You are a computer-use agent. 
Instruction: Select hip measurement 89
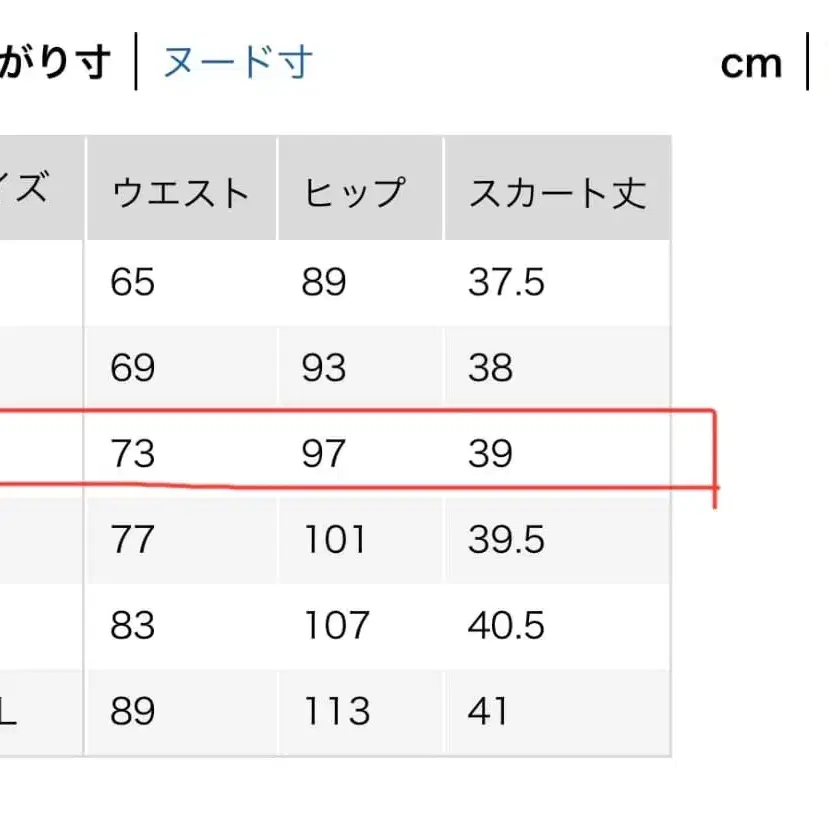click(320, 282)
